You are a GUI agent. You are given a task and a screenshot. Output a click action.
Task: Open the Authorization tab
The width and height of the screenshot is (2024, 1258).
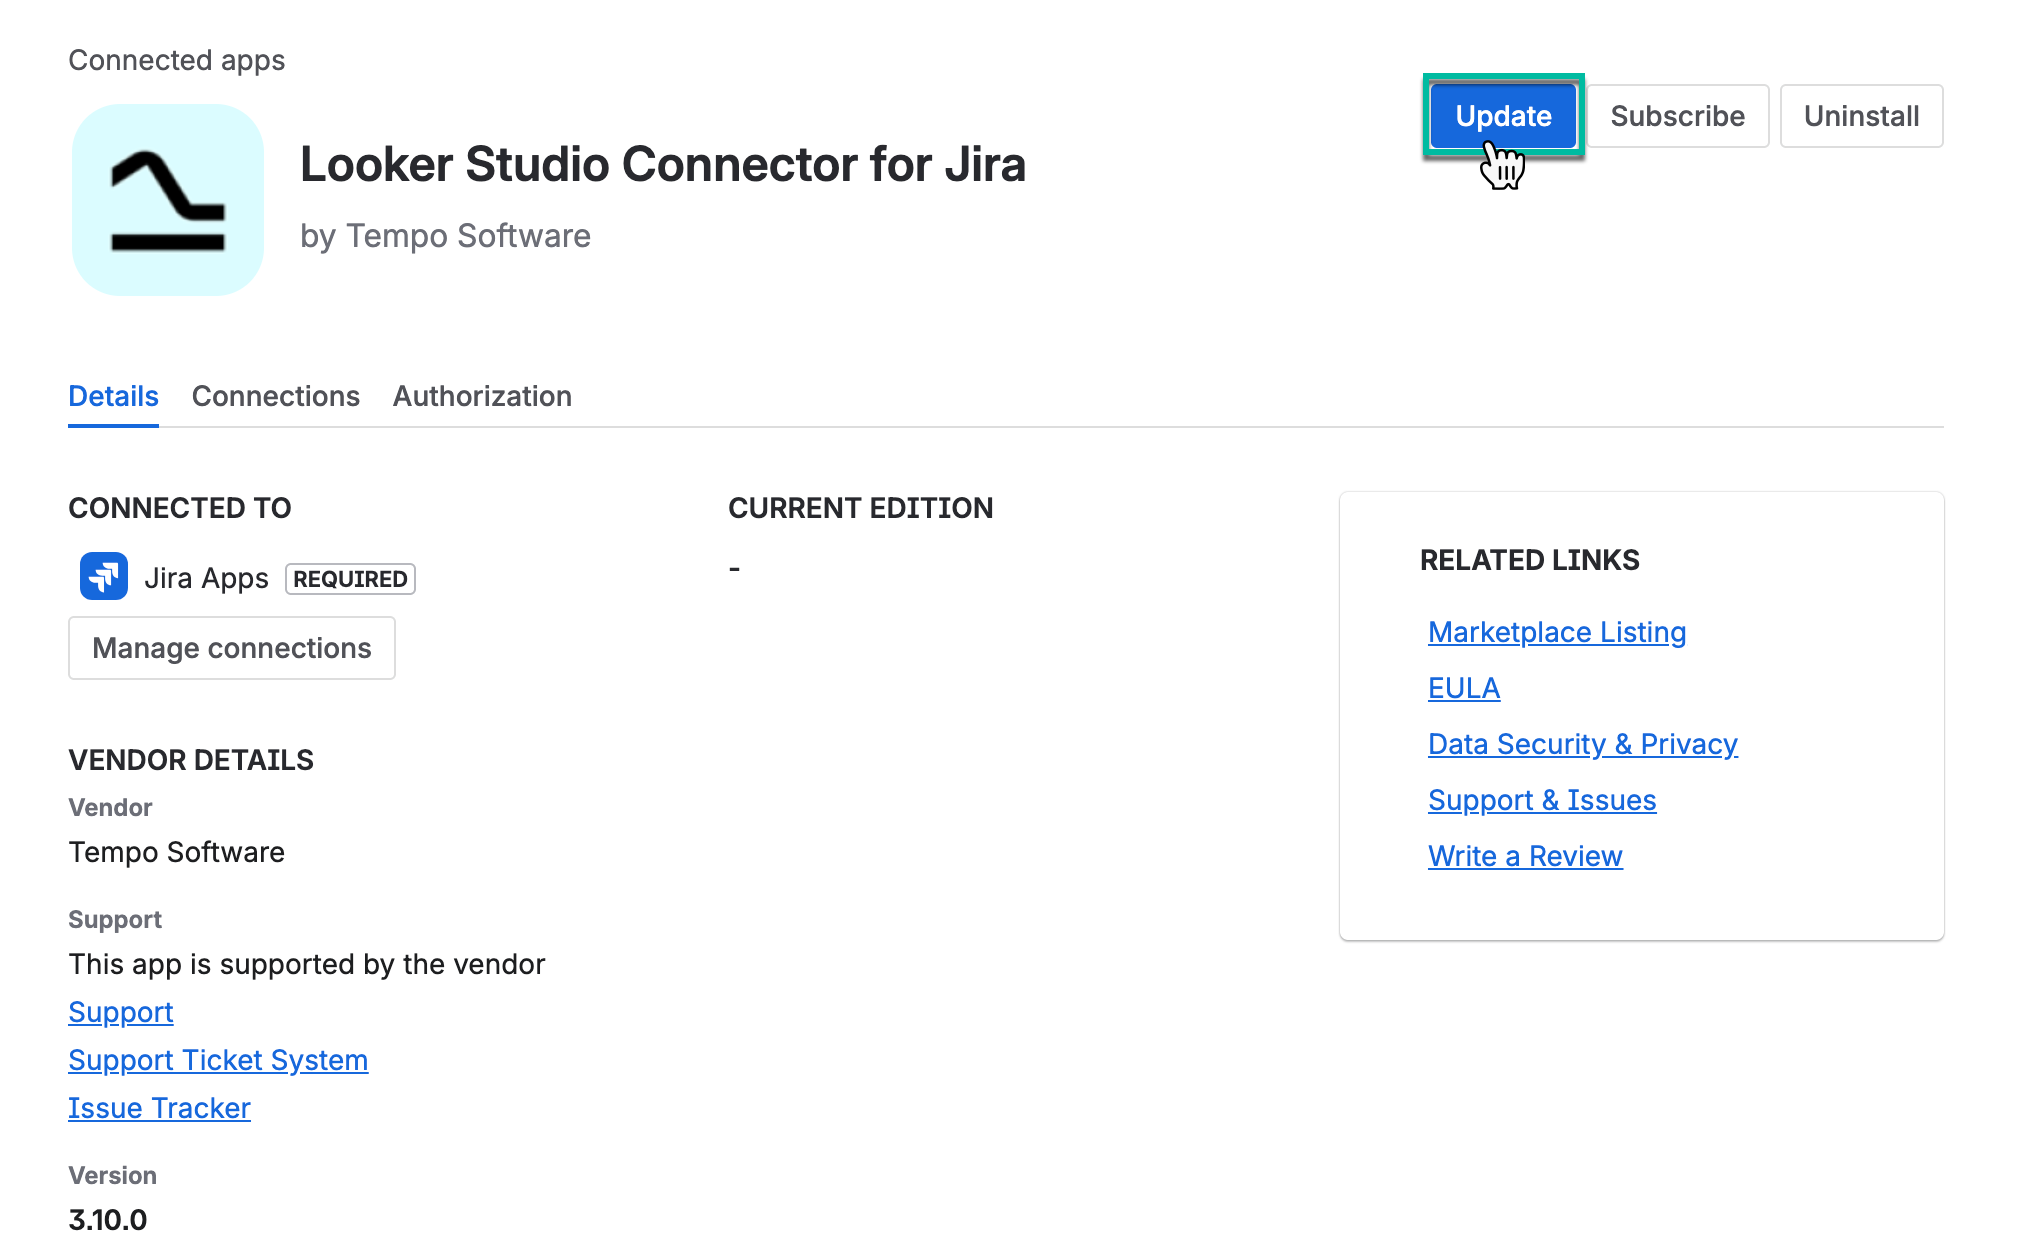482,397
